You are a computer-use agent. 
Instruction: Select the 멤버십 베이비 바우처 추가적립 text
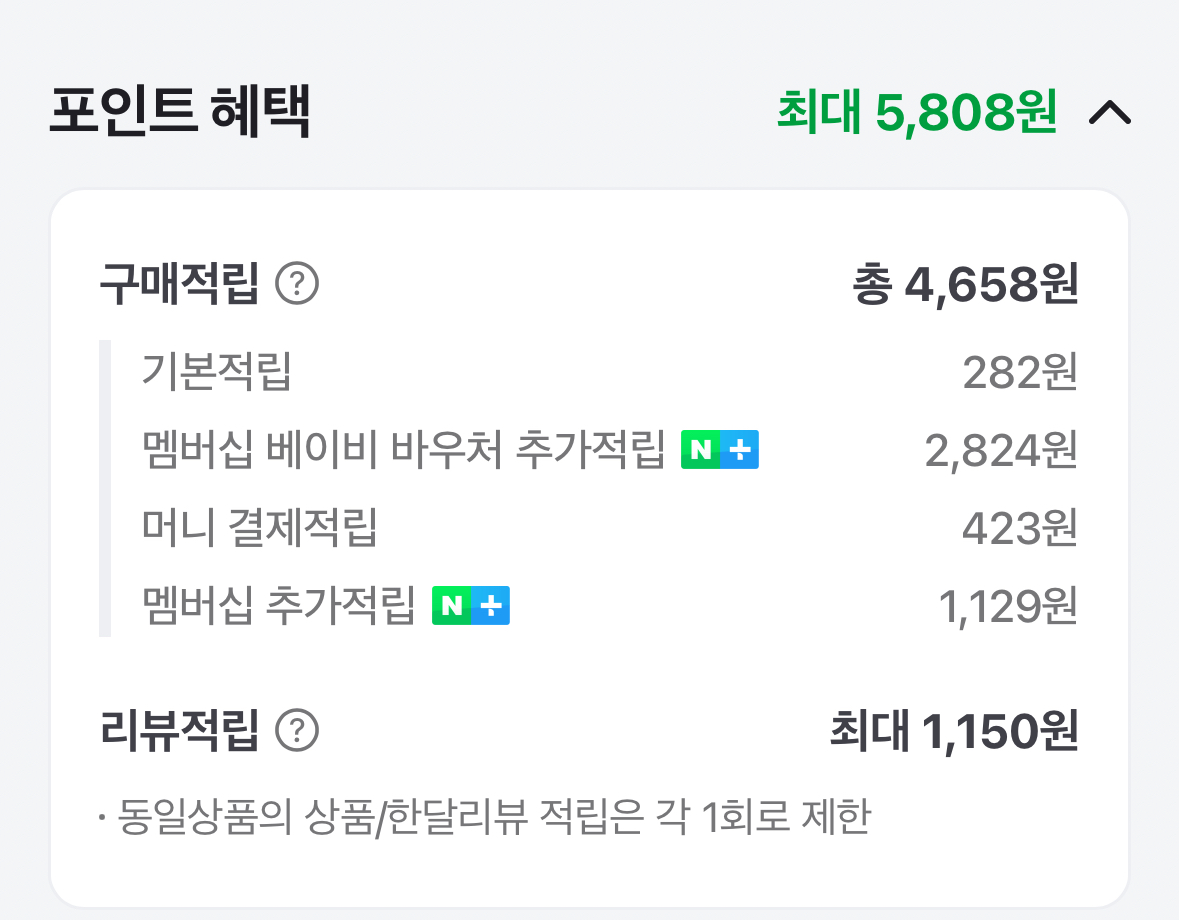[x=404, y=451]
